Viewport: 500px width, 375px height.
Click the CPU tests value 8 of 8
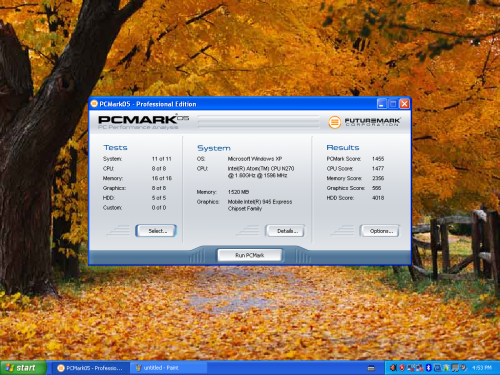pyautogui.click(x=159, y=169)
